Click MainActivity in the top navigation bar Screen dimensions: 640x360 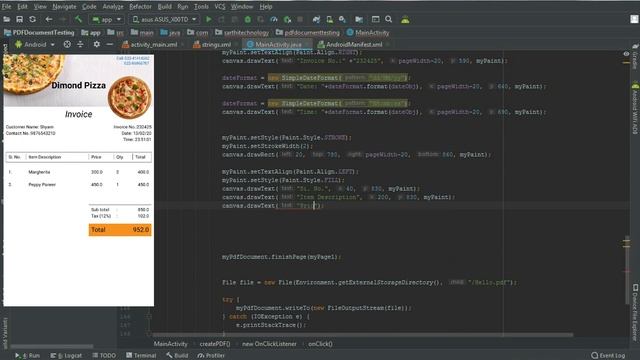pos(368,32)
